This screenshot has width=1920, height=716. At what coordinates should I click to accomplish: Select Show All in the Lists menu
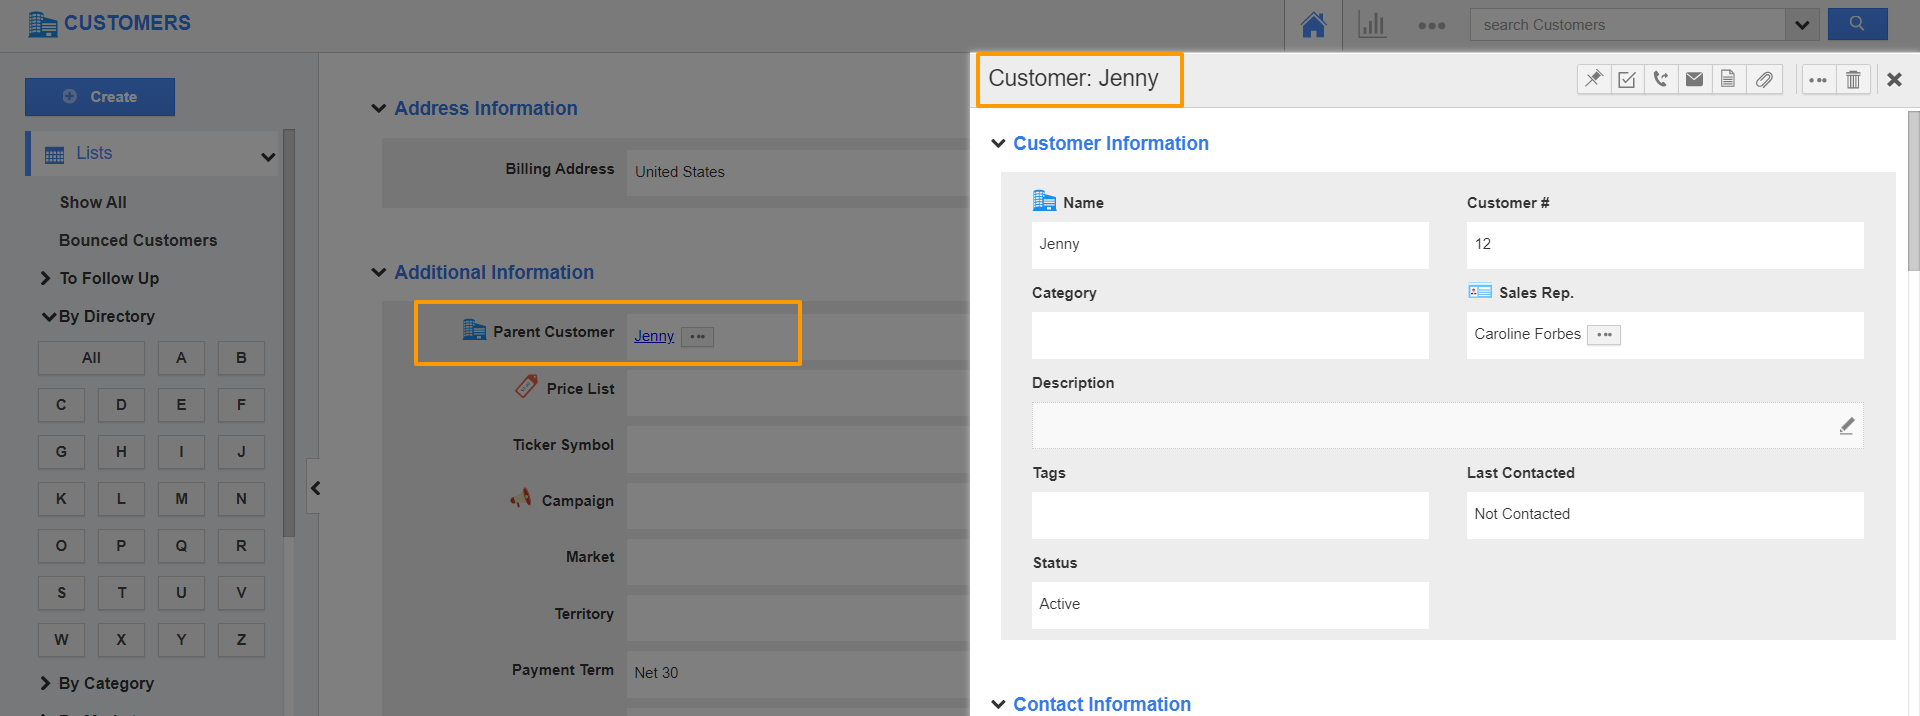point(93,202)
